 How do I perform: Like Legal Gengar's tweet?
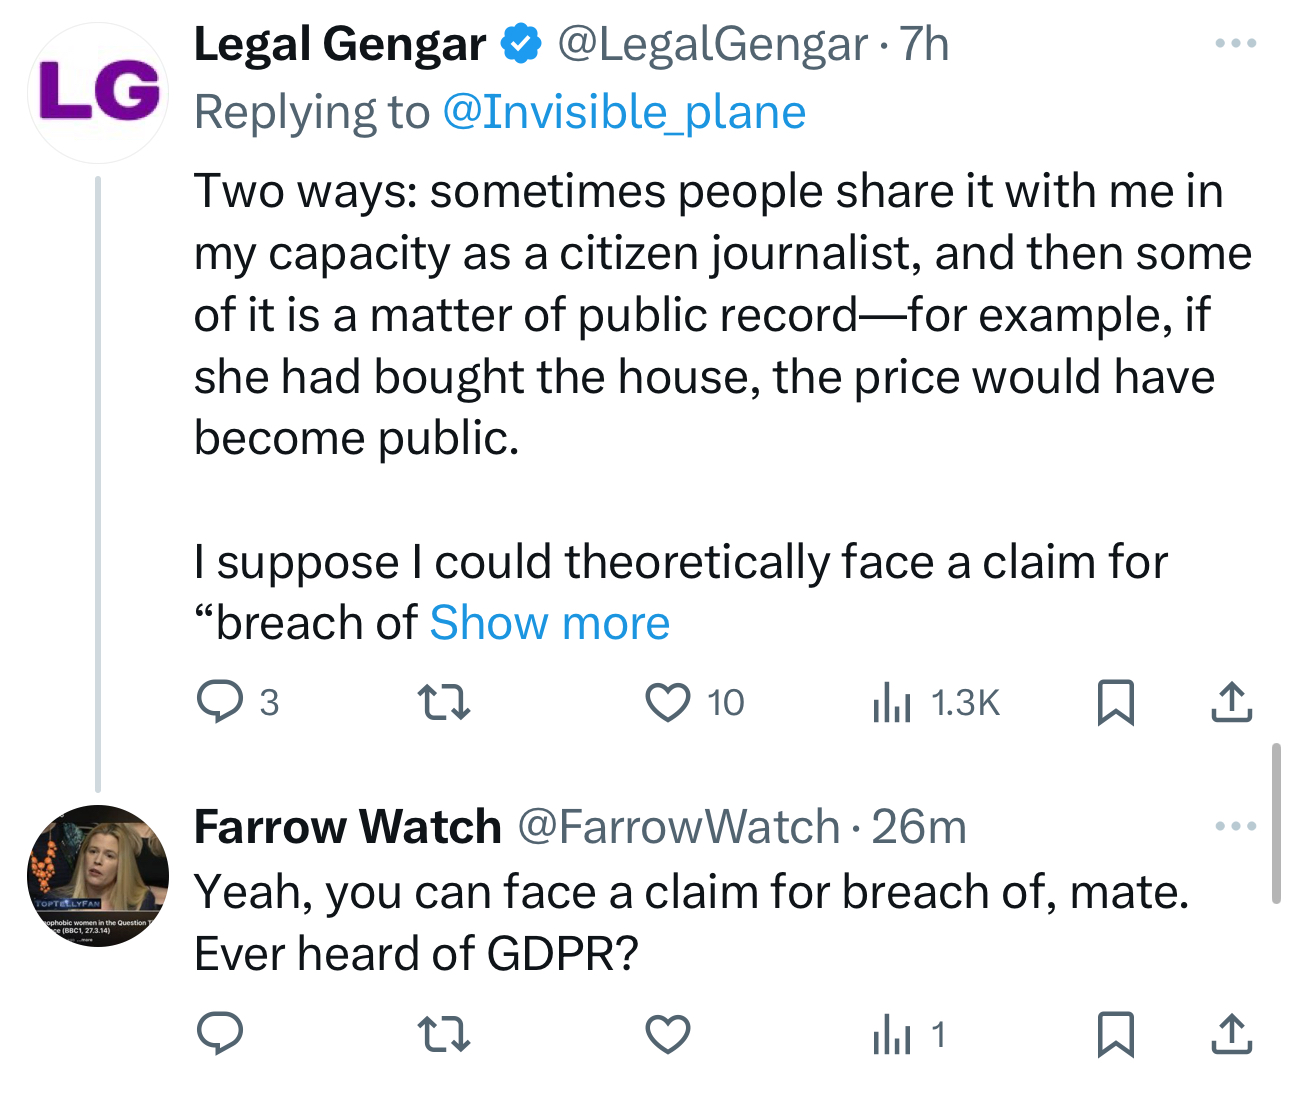[668, 702]
